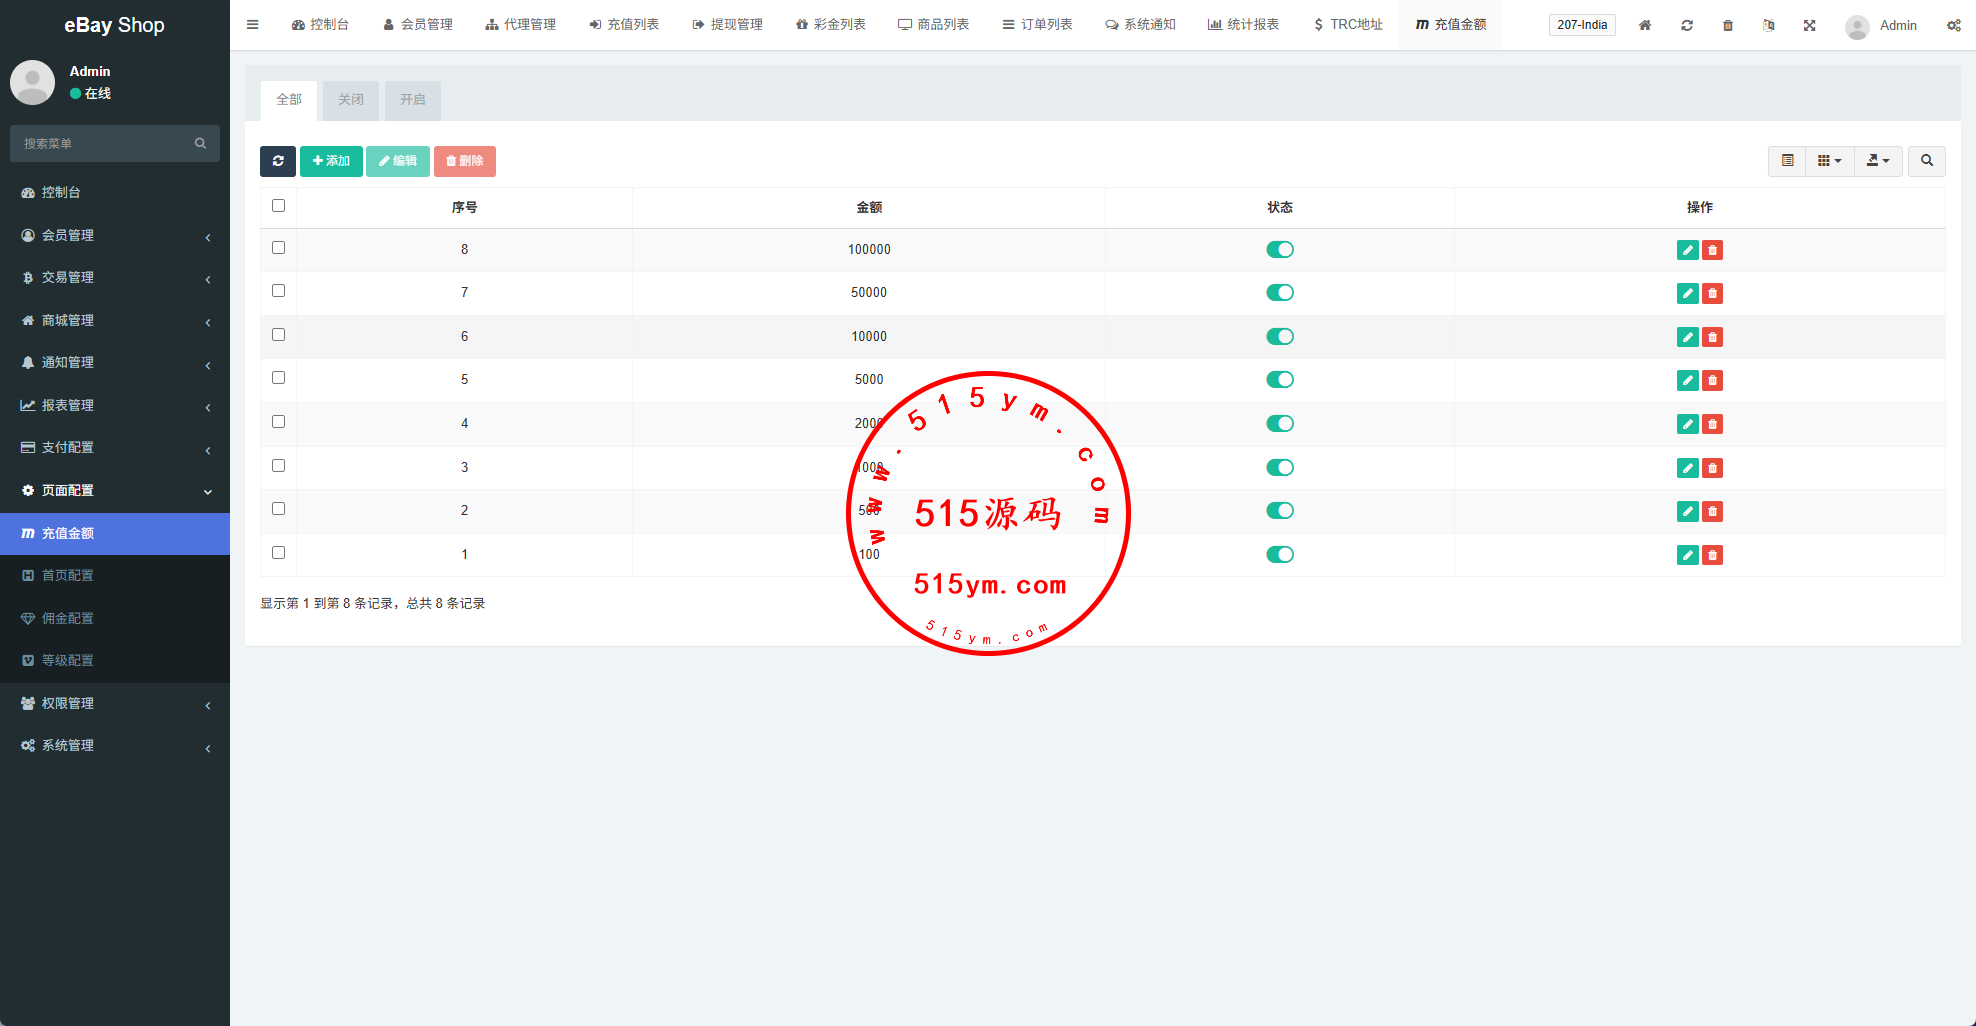Click the home icon in top bar
Viewport: 1976px width, 1026px height.
[1645, 25]
